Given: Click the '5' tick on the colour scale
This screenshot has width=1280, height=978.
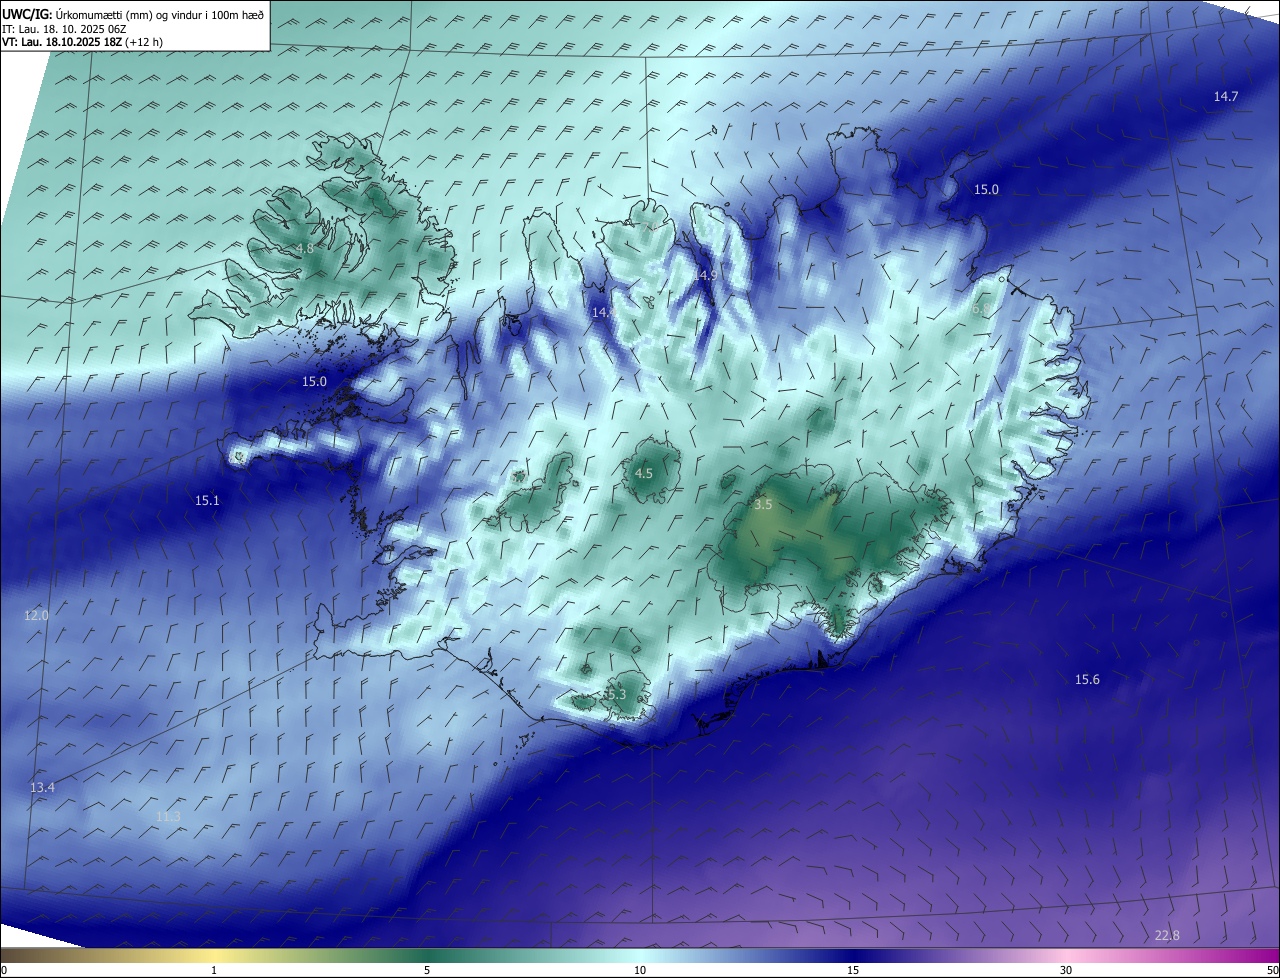Looking at the screenshot, I should 427,970.
